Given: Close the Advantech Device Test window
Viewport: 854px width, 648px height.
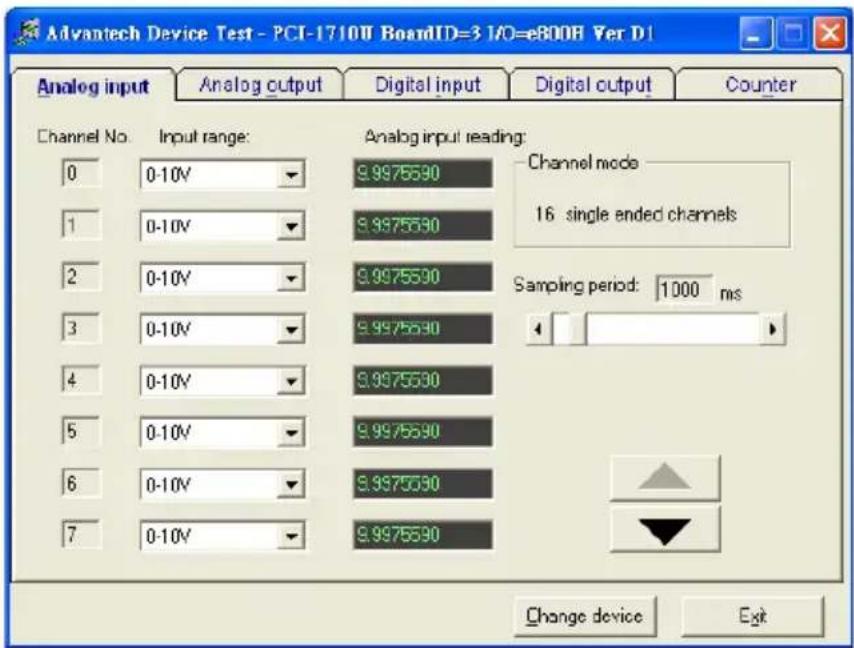Looking at the screenshot, I should 829,34.
